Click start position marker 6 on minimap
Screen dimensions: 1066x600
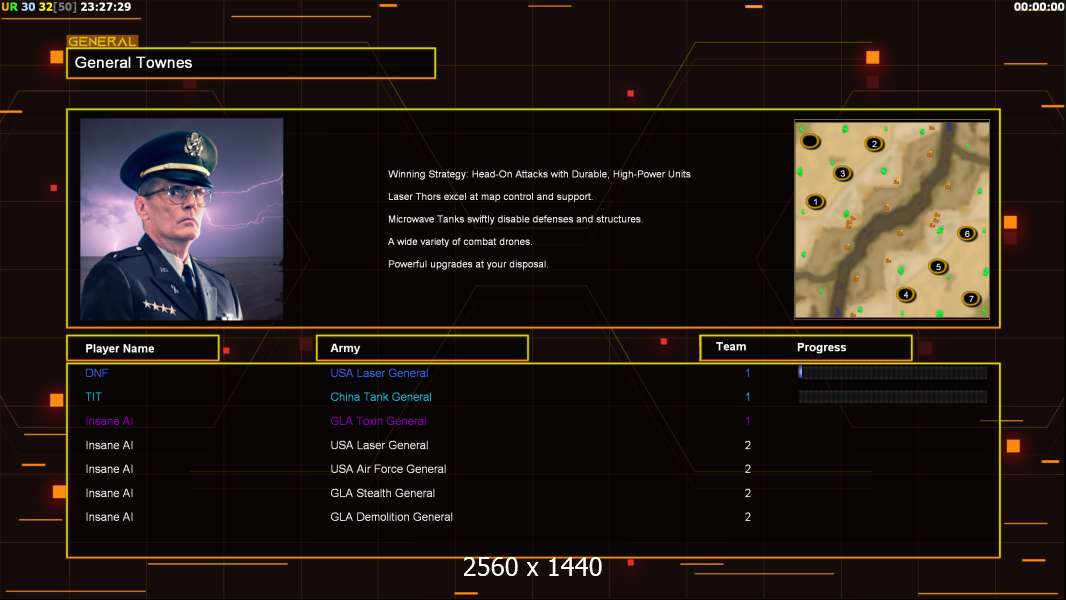967,234
